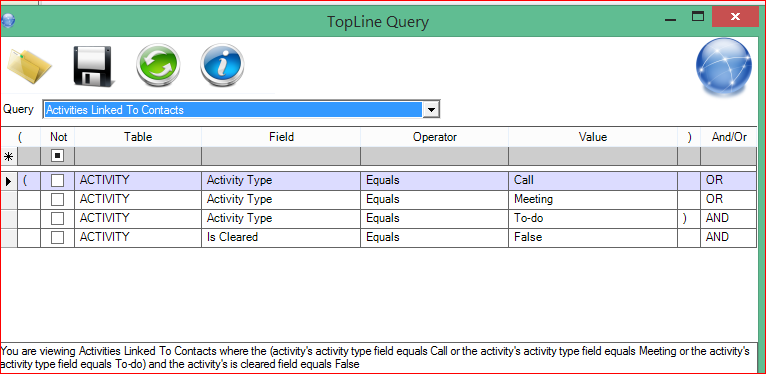Click the open parenthesis cell in Call row
The image size is (766, 374).
pyautogui.click(x=29, y=181)
